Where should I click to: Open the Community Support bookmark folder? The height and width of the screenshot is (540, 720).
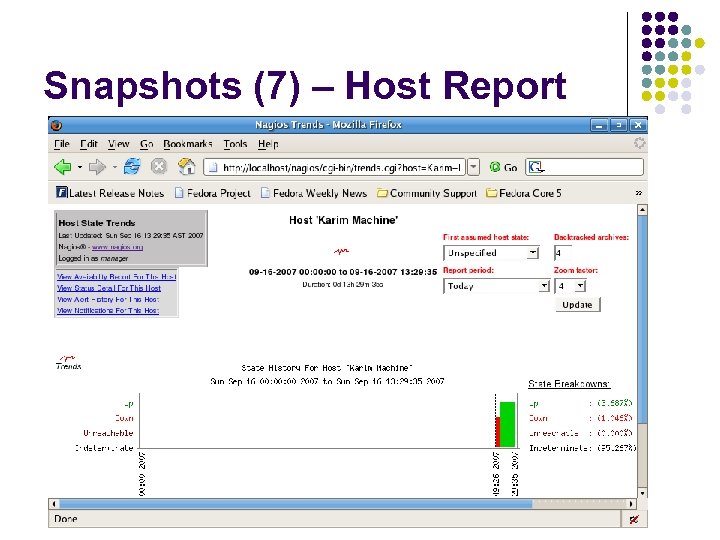(427, 193)
